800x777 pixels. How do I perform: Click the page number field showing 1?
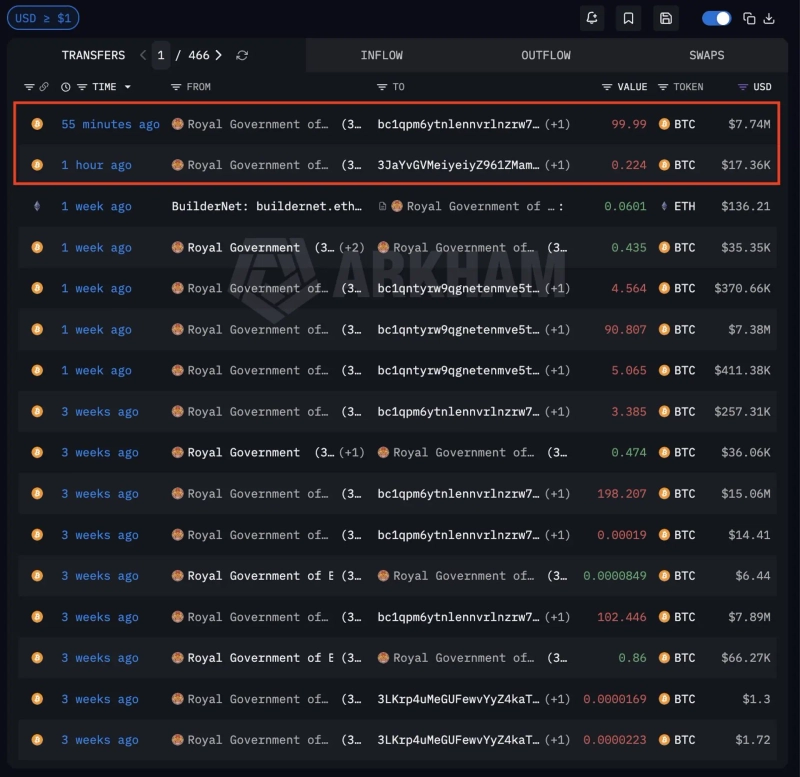[x=161, y=55]
